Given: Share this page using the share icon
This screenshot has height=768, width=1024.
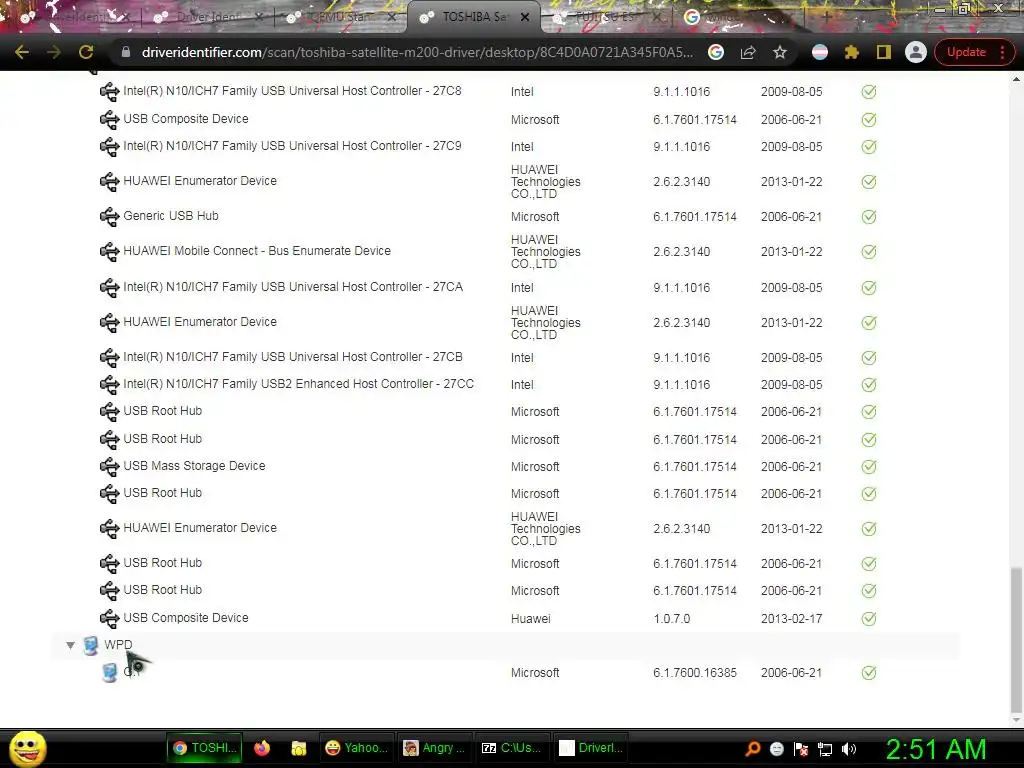Looking at the screenshot, I should pyautogui.click(x=748, y=52).
